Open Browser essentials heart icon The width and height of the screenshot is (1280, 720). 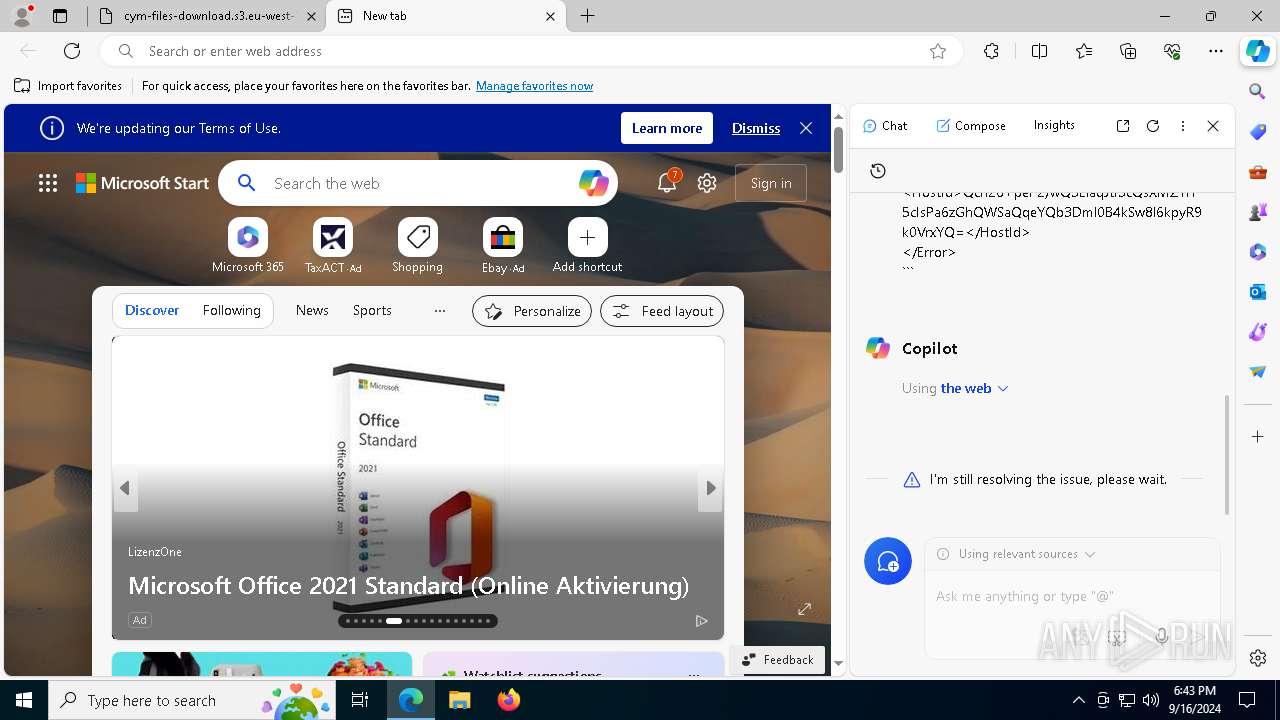1172,51
